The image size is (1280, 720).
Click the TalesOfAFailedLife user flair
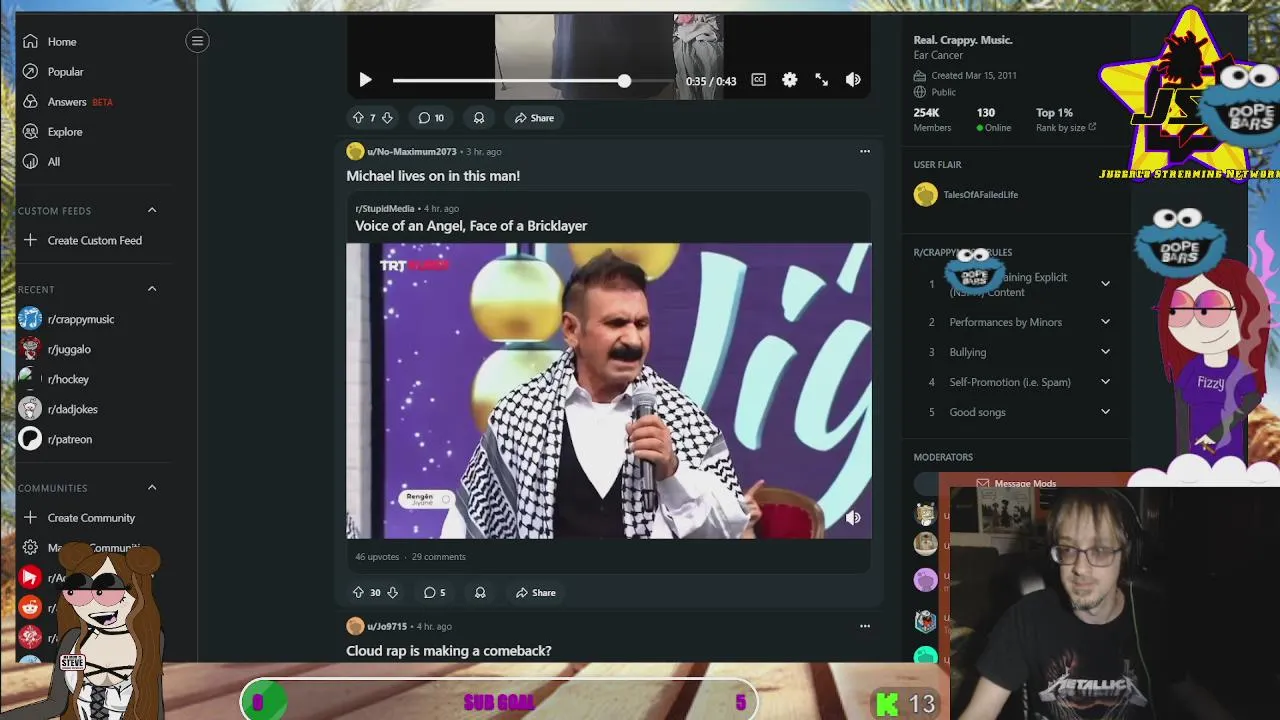980,195
